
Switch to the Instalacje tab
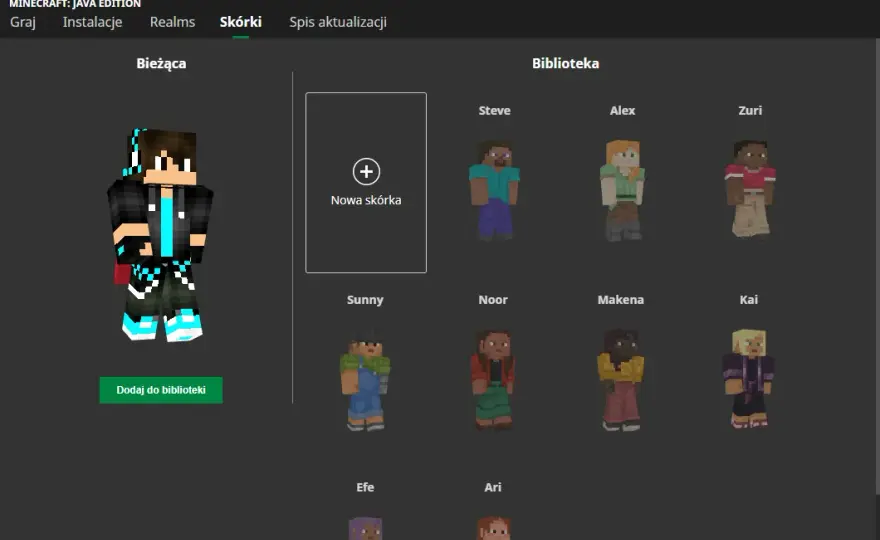(93, 22)
